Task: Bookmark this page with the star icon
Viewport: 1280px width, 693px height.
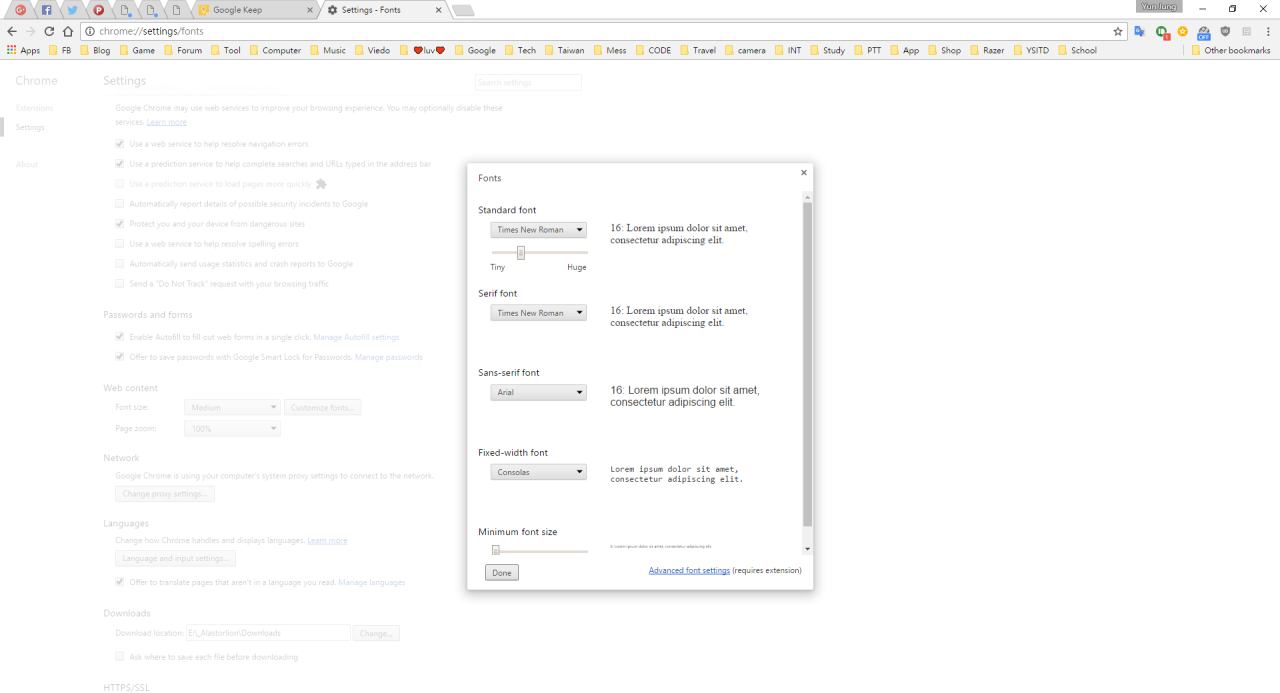Action: 1118,31
